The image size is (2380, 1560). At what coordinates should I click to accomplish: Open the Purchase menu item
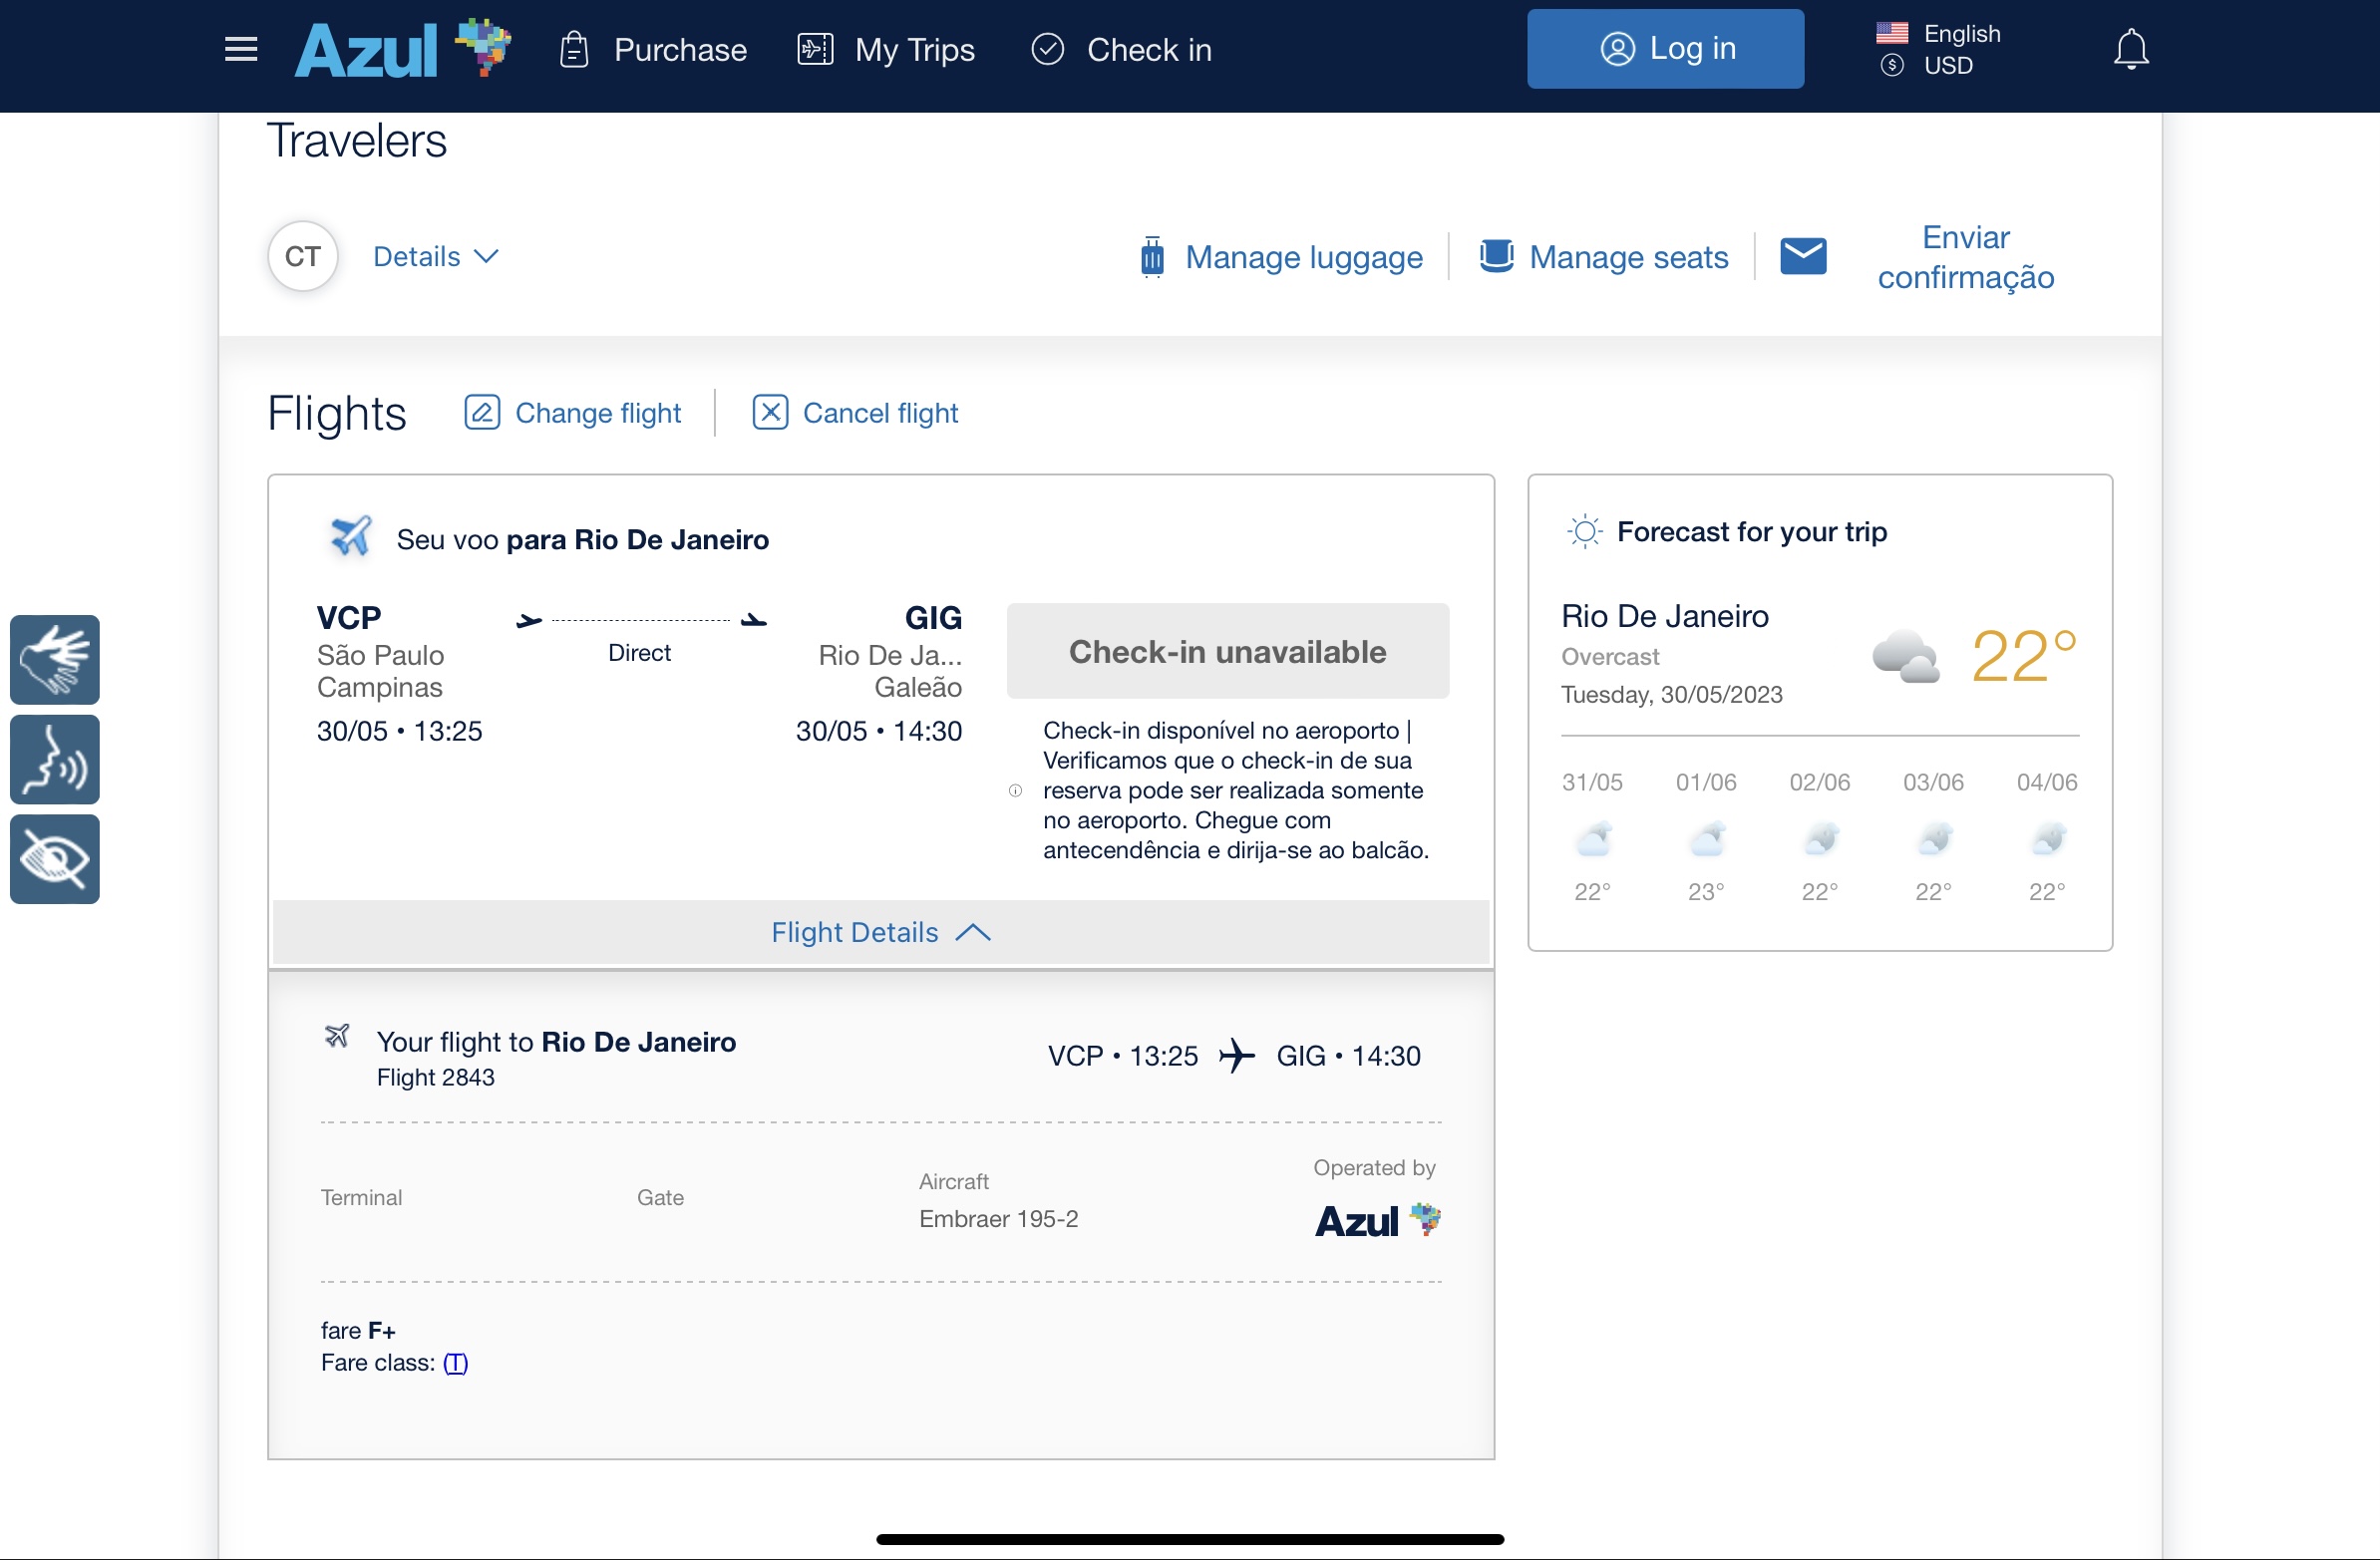pos(653,49)
